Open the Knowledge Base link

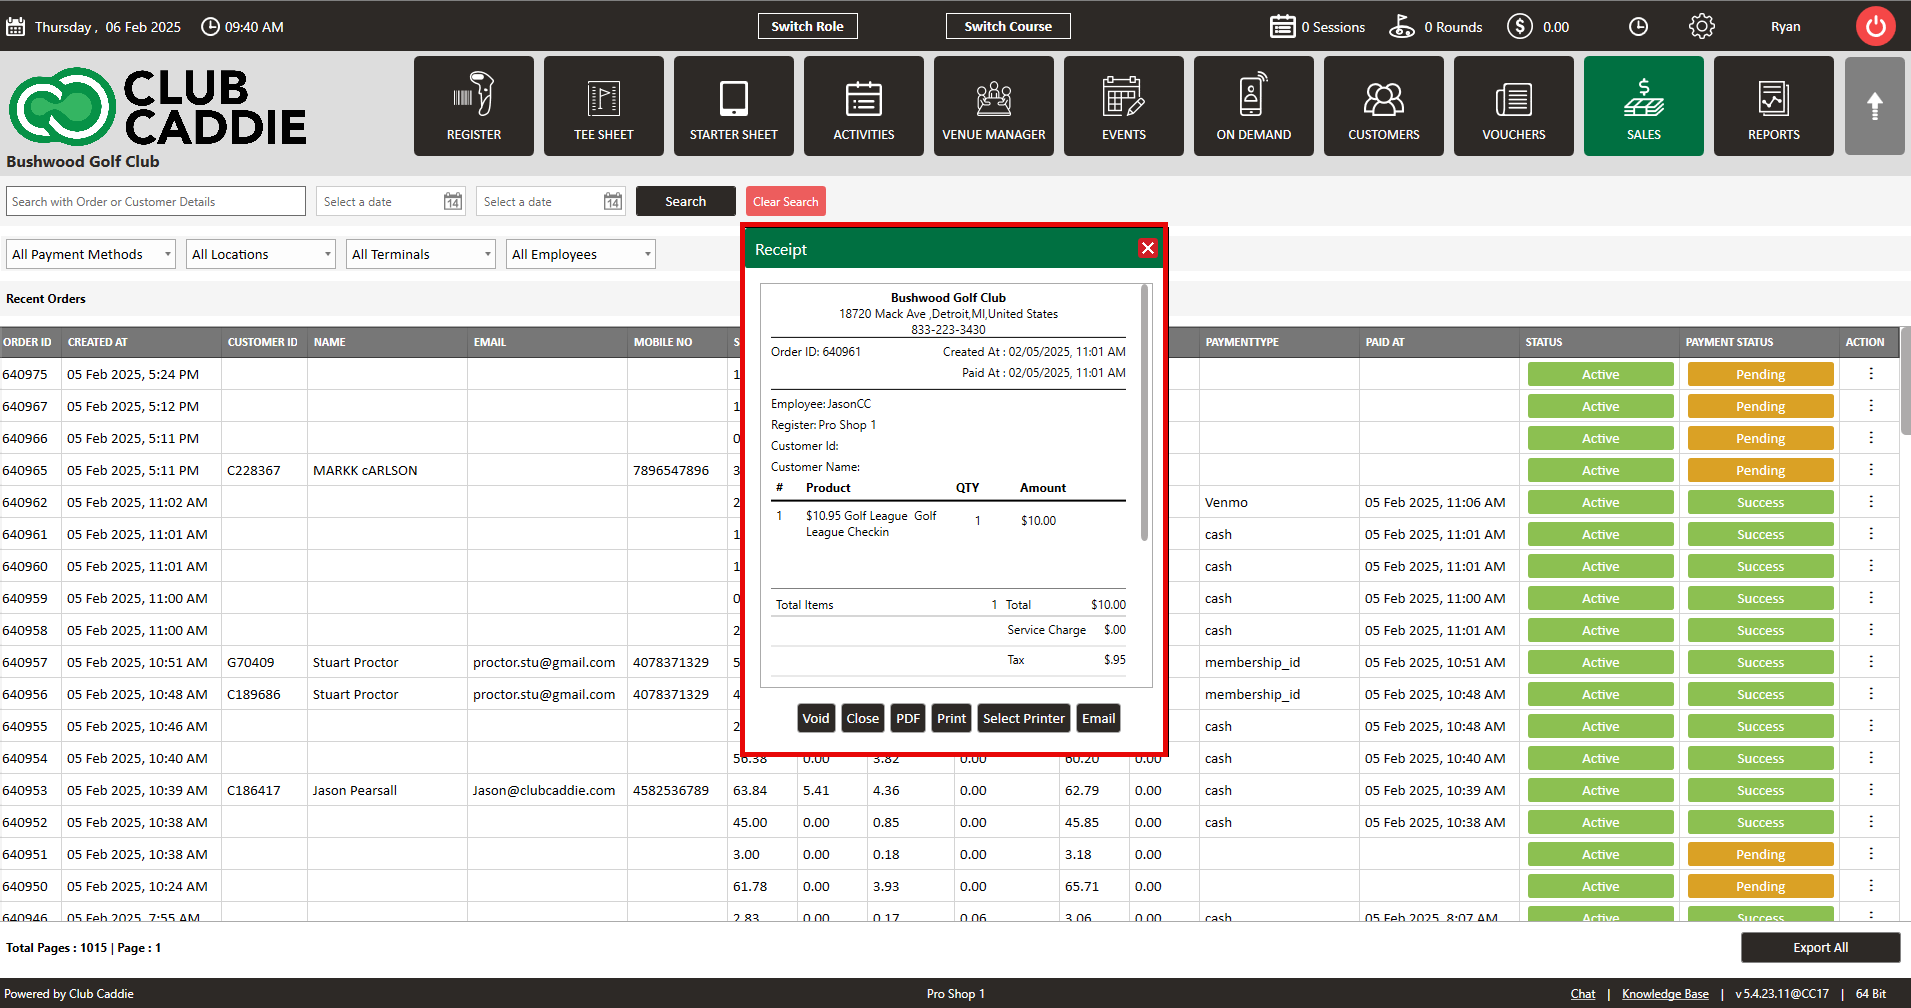1665,993
